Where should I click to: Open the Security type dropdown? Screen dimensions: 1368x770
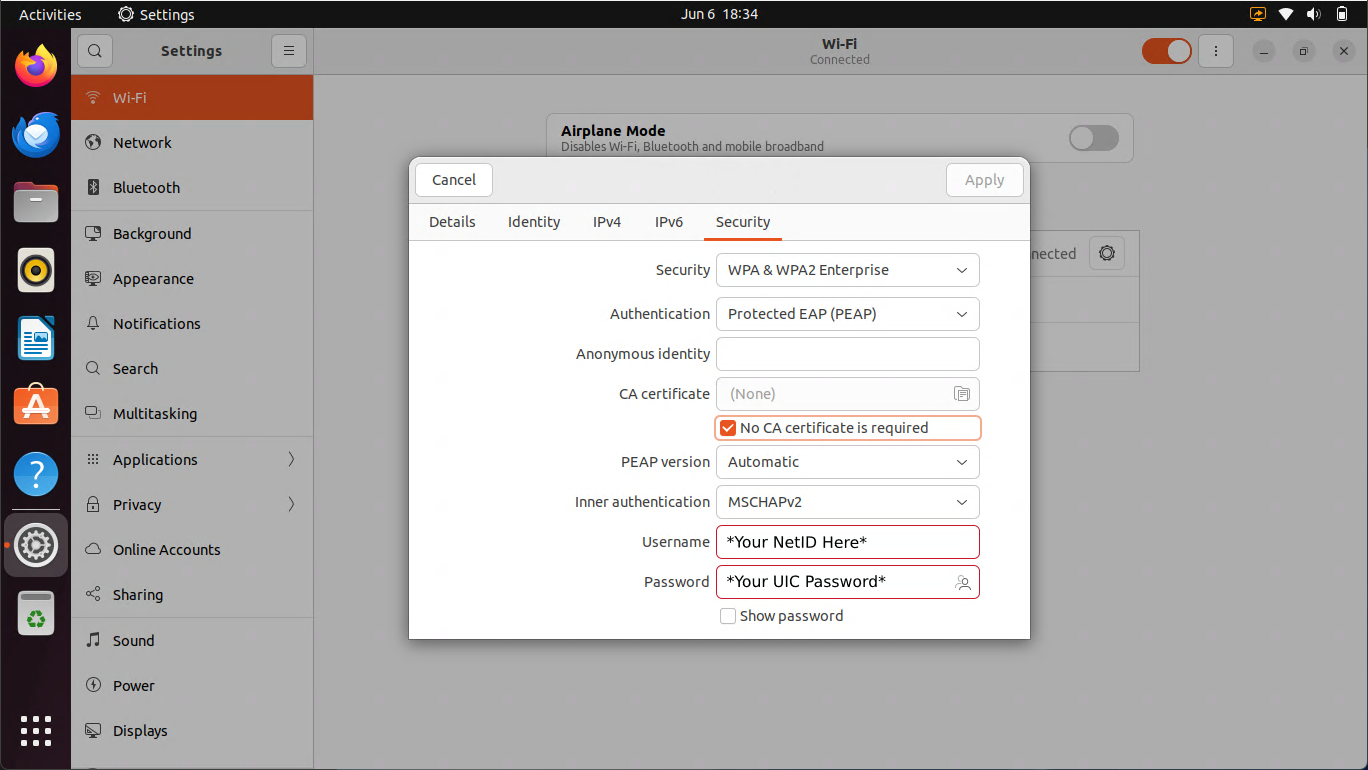(848, 270)
